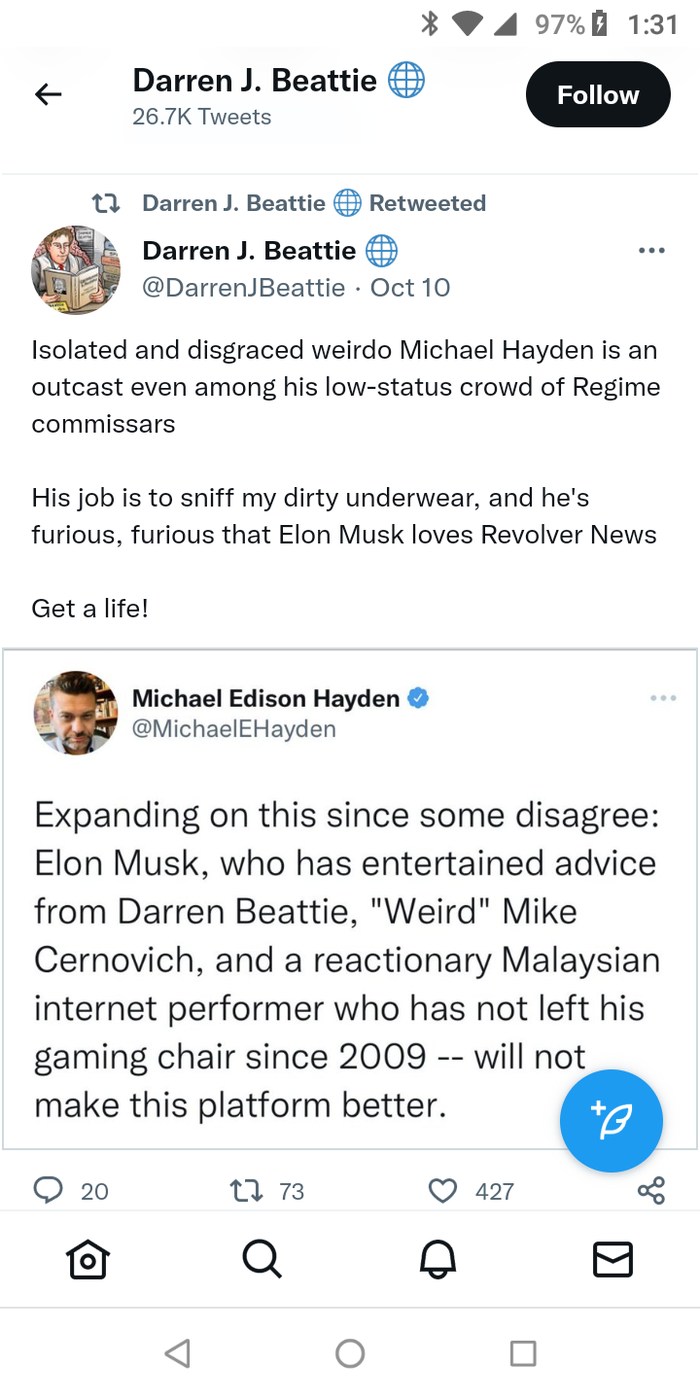Screen dimensions: 700x1400
Task: Open Messages envelope tab
Action: [612, 1260]
